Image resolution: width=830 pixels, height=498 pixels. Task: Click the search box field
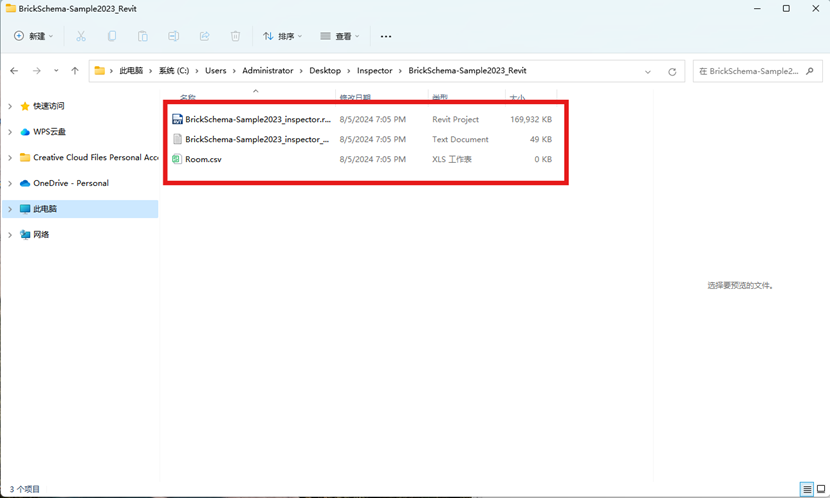757,71
